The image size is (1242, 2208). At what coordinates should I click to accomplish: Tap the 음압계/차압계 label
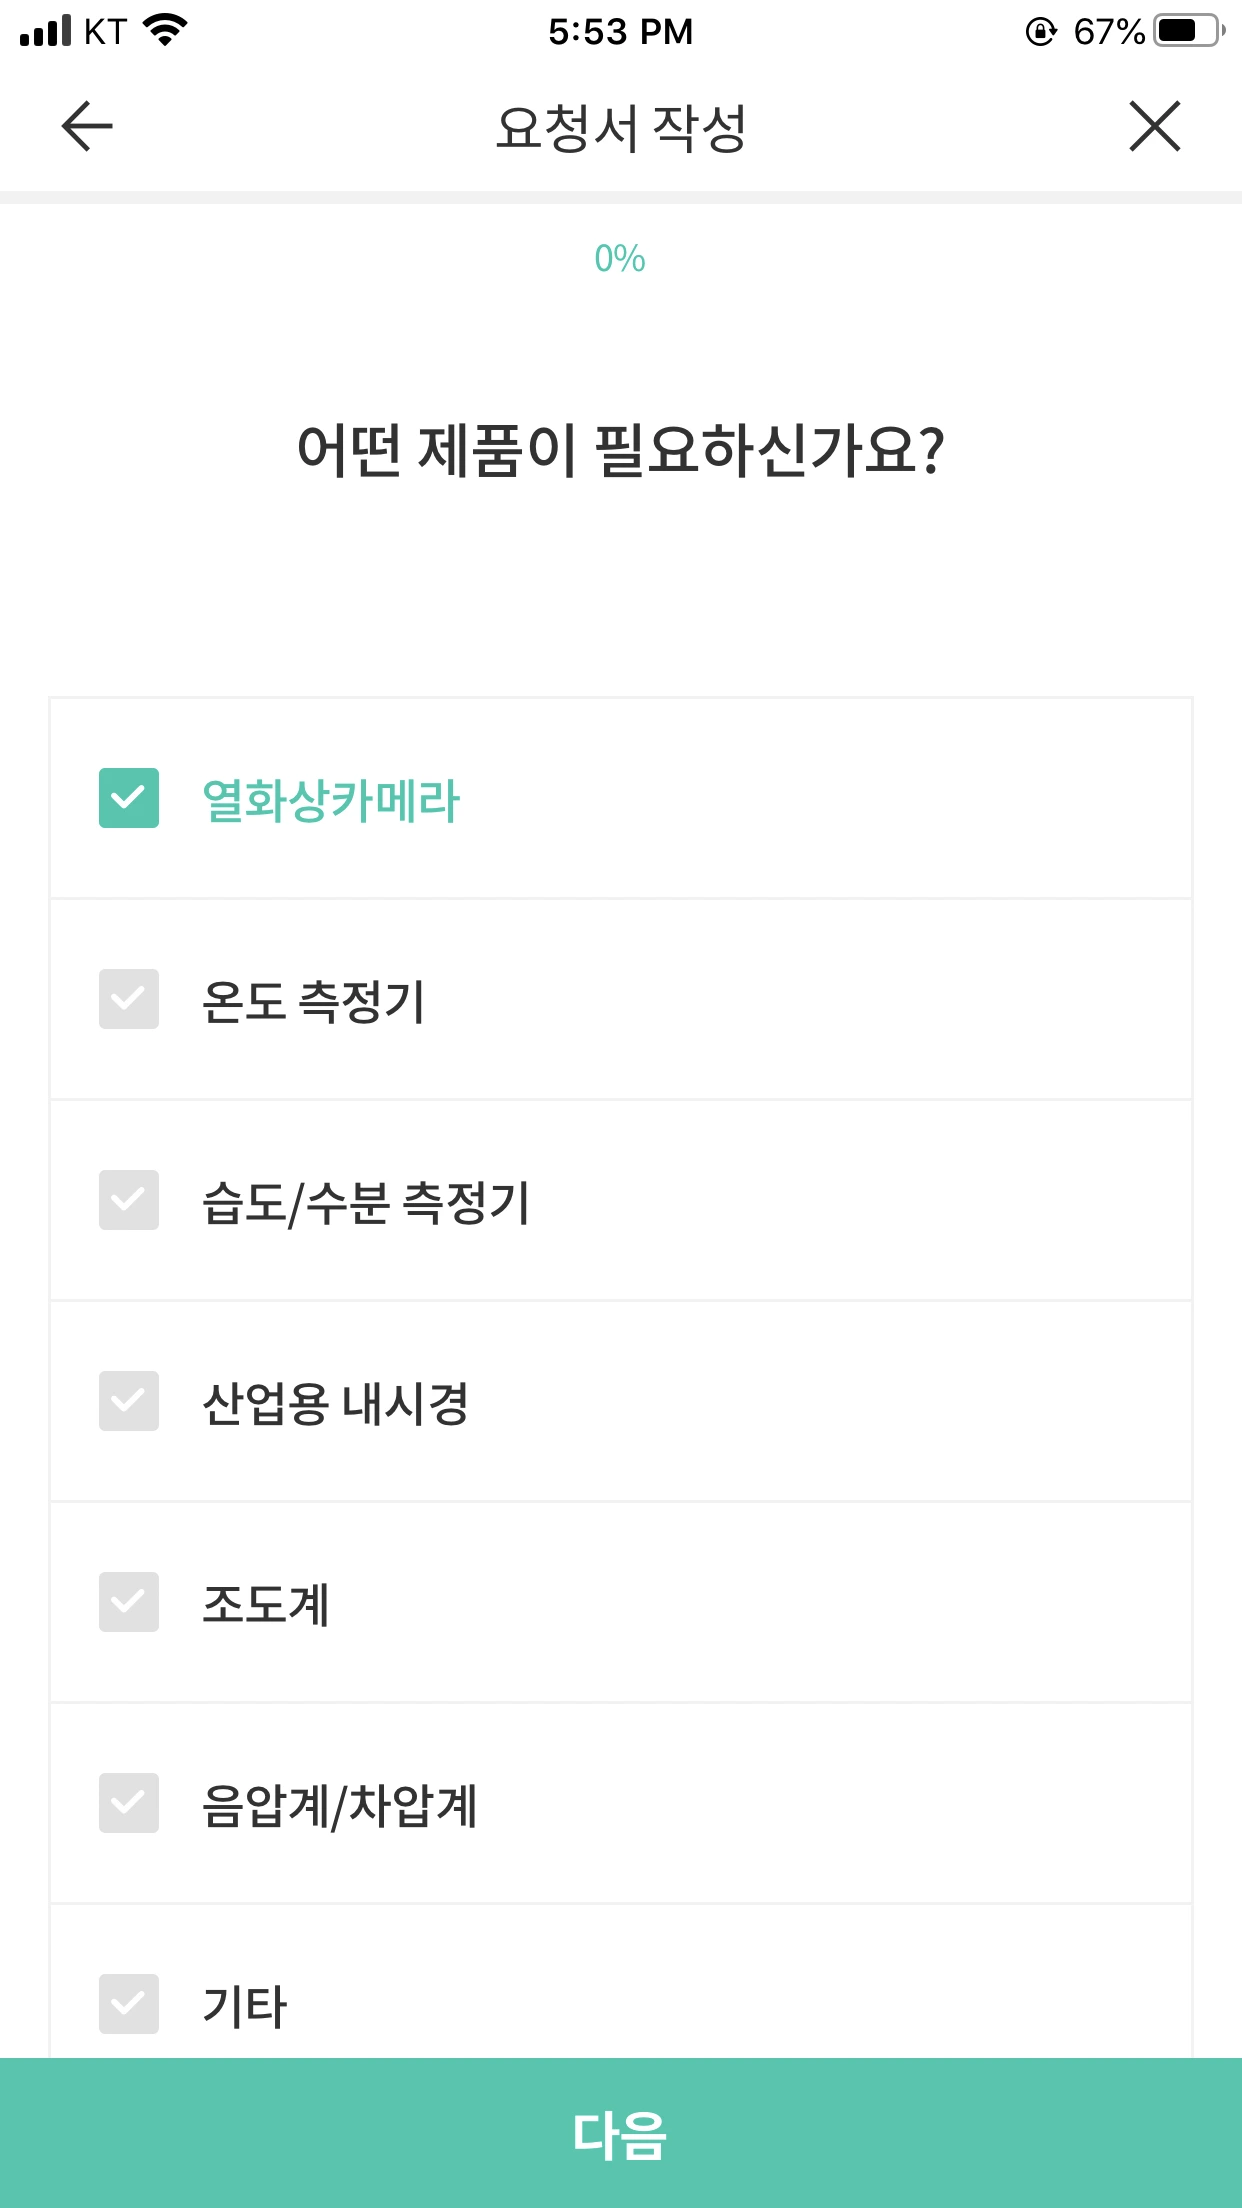click(340, 1805)
